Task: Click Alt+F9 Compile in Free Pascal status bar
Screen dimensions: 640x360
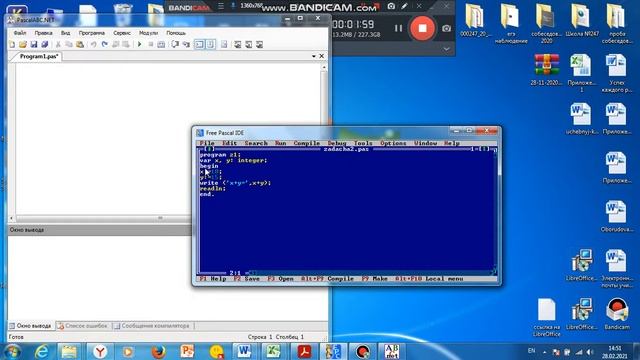Action: coord(327,279)
